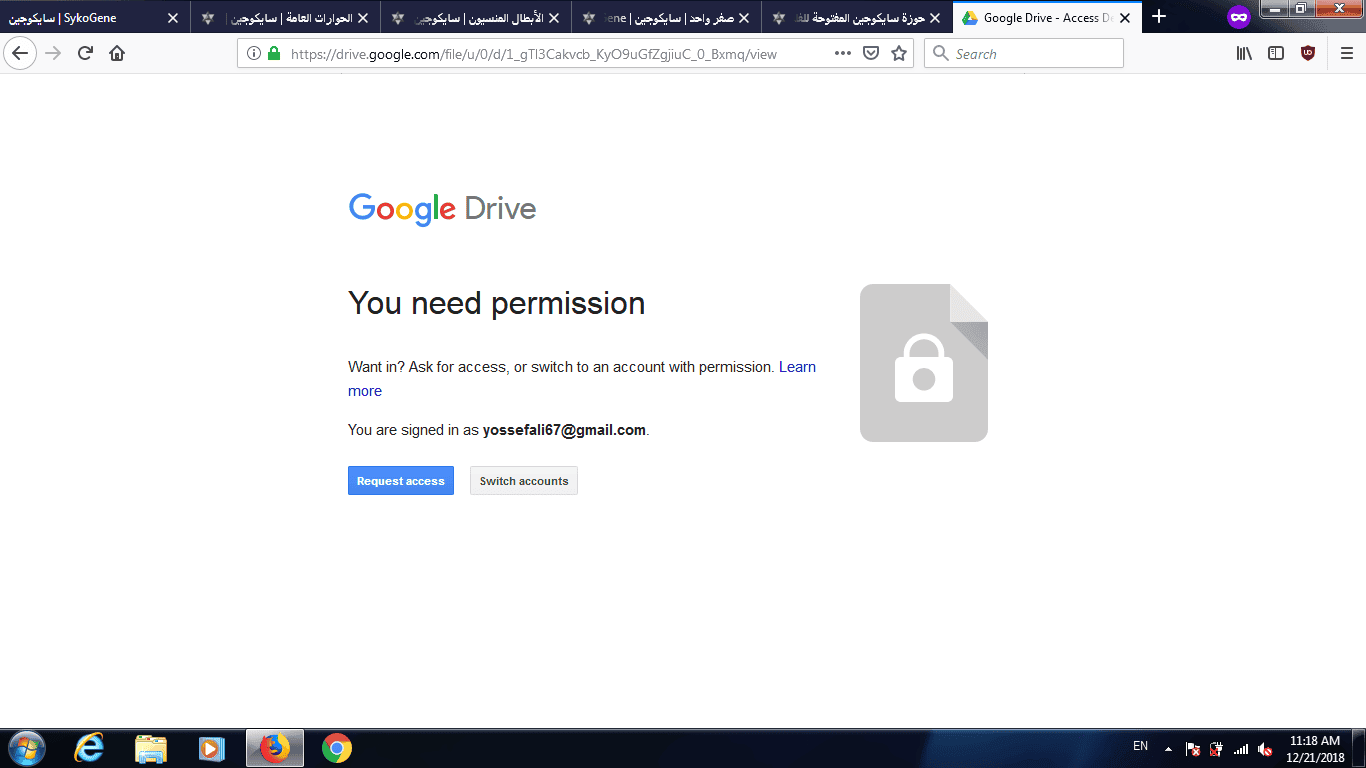Toggle the Firefox sidebar view
1366x768 pixels.
coord(1276,54)
